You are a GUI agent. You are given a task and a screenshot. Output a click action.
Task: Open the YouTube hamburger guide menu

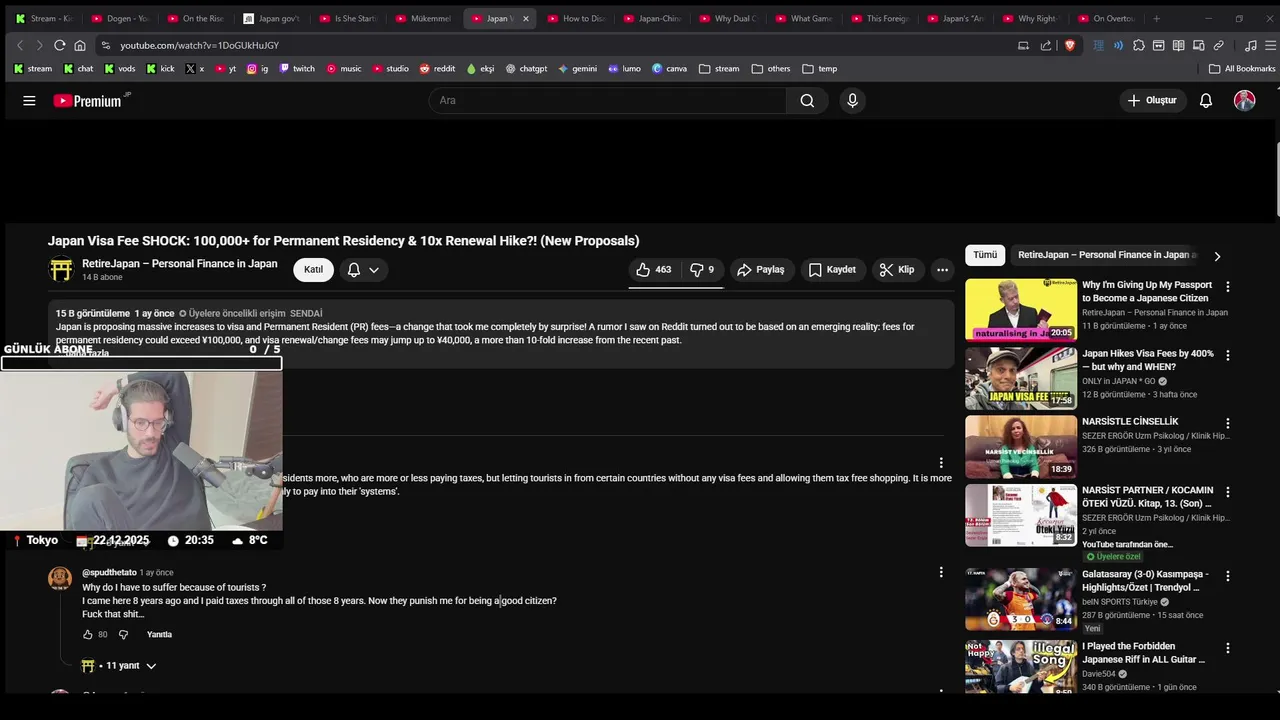click(29, 100)
